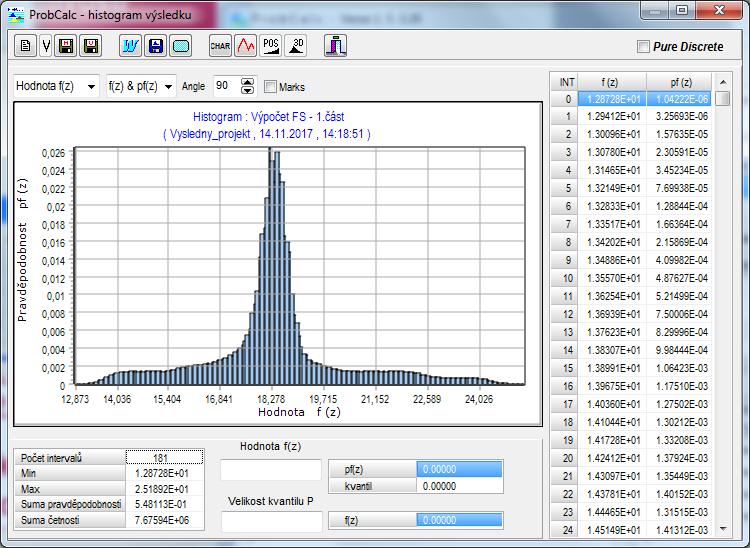Click the INT column header
This screenshot has height=548, width=750.
pos(564,82)
